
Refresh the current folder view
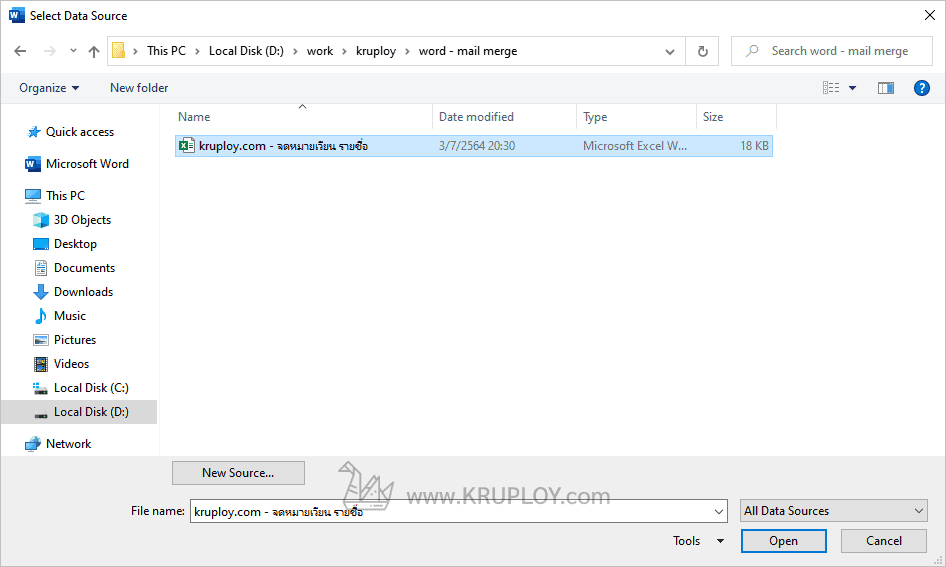703,51
